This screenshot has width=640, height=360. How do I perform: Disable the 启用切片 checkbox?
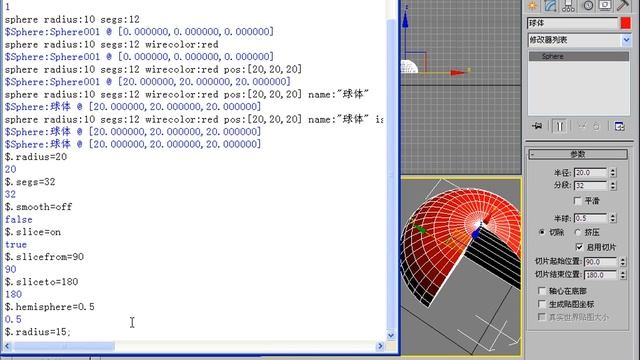(579, 247)
